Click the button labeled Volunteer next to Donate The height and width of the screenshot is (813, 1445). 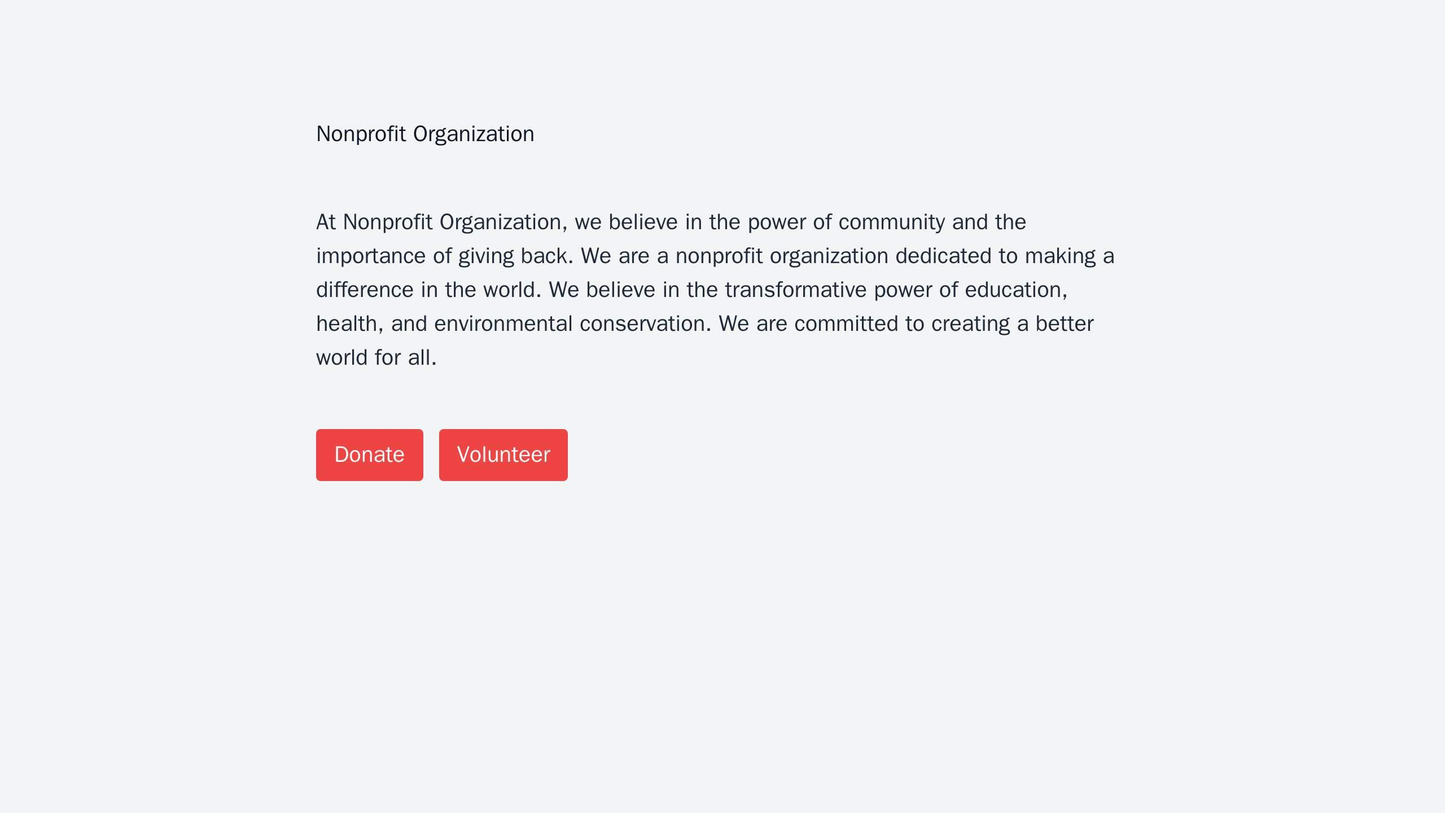[502, 454]
